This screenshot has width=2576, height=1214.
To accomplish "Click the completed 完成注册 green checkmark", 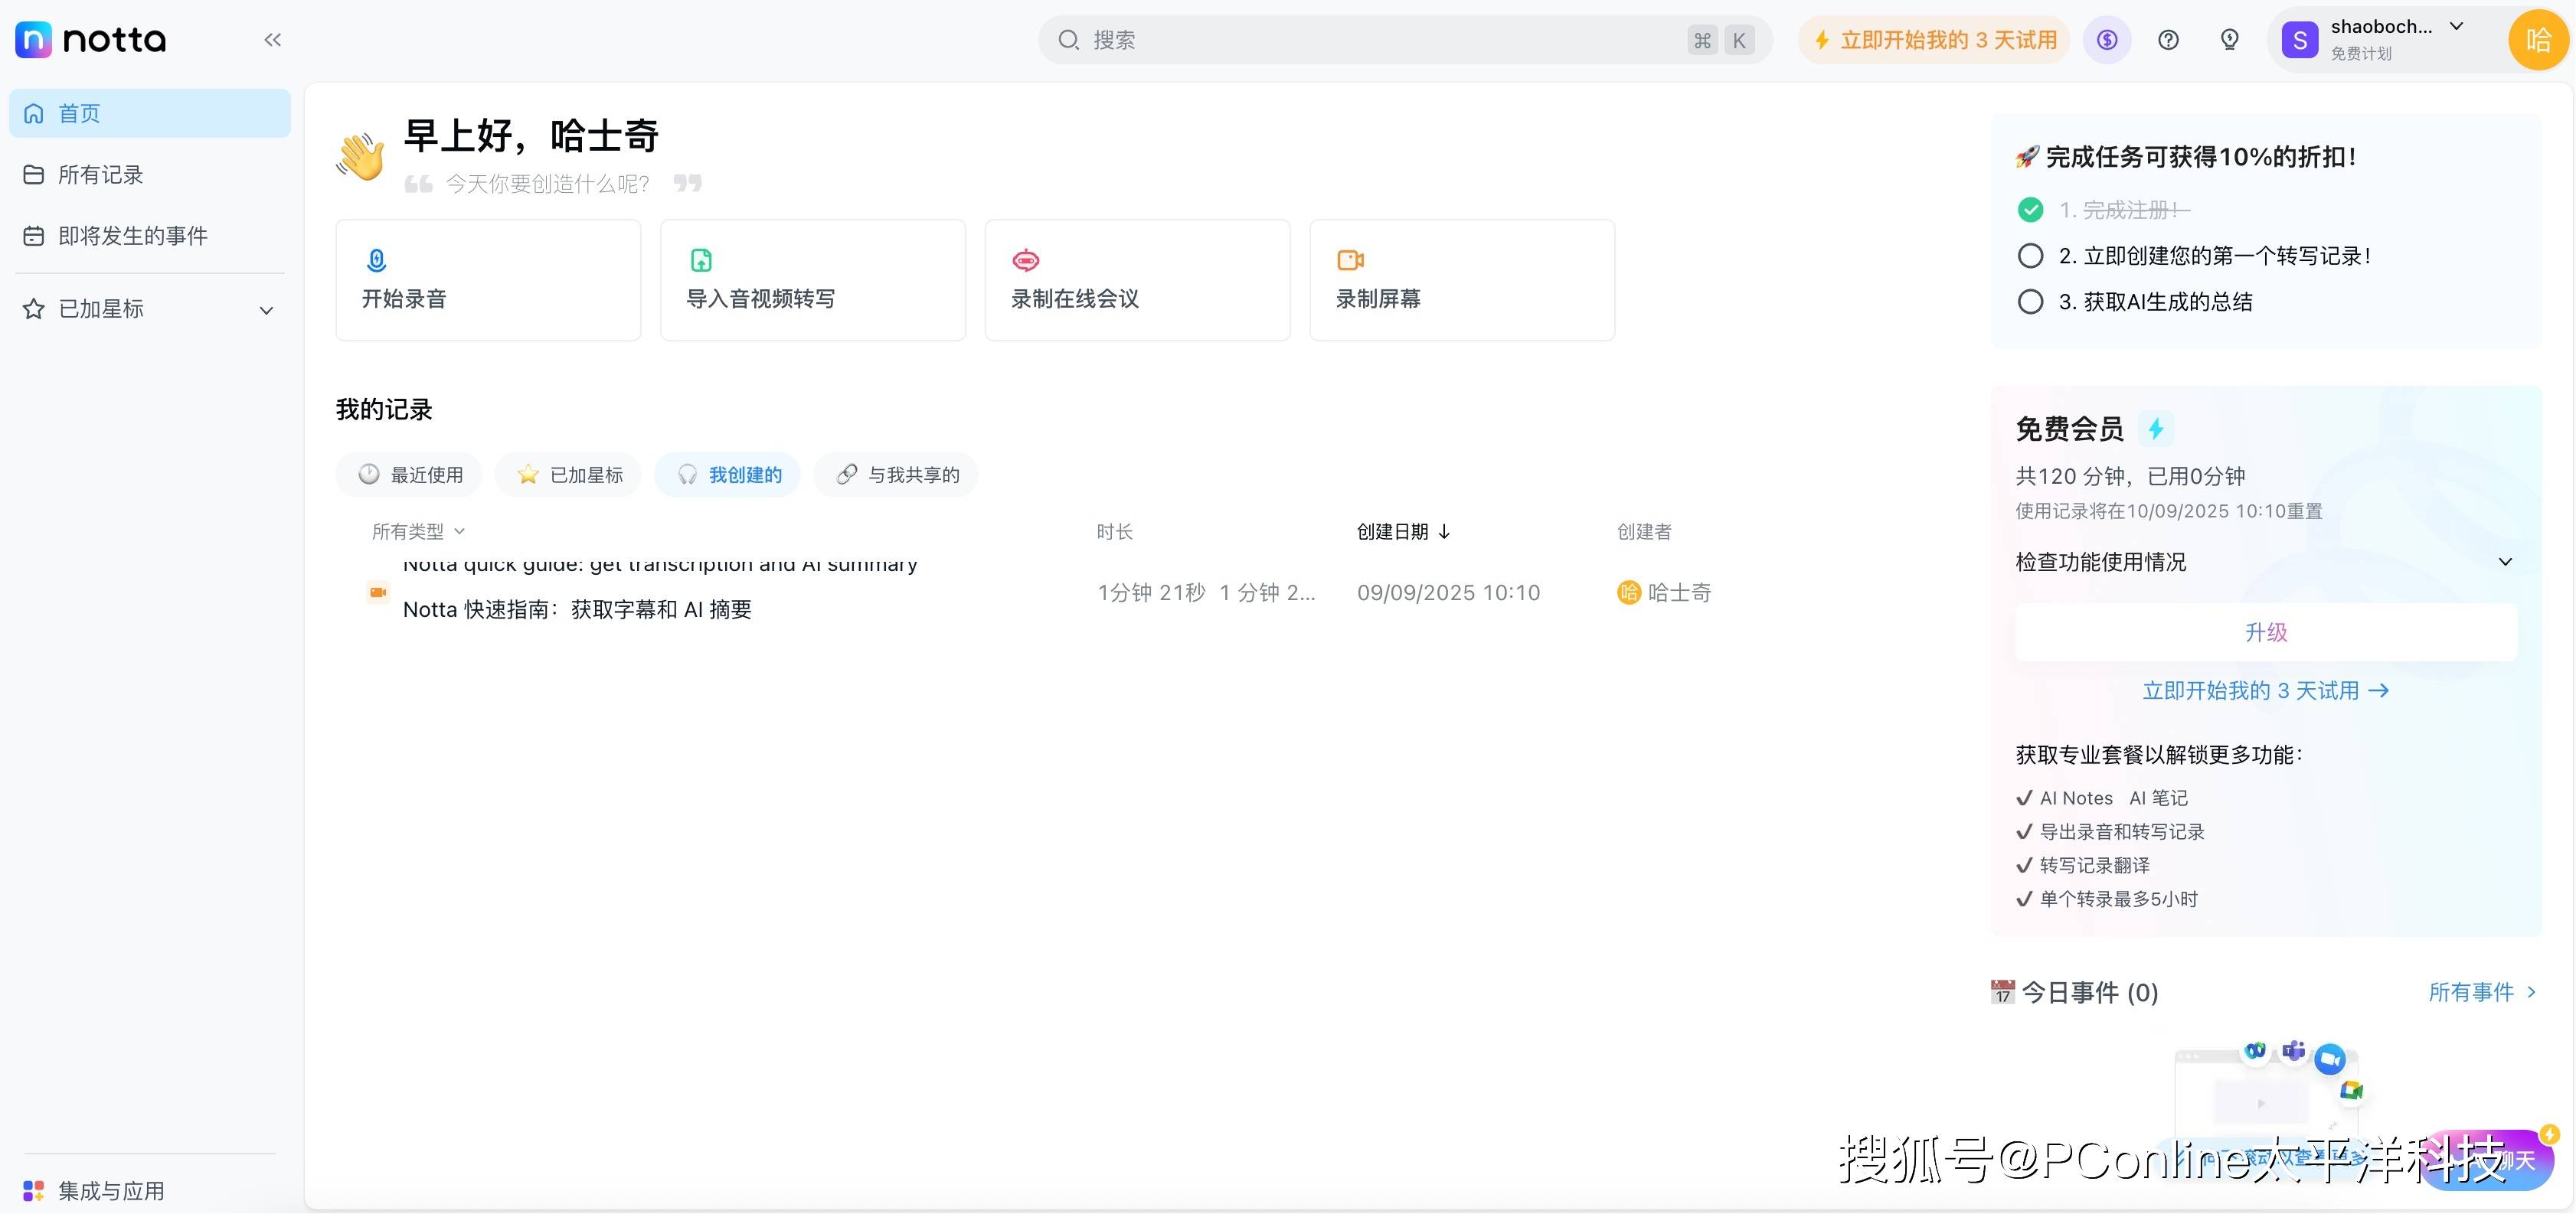I will click(x=2030, y=210).
